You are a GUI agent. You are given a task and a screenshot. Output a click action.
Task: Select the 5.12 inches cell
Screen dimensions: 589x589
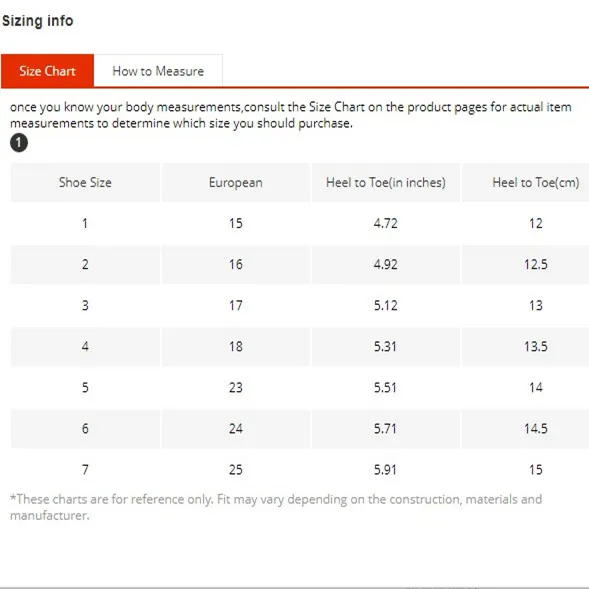386,305
